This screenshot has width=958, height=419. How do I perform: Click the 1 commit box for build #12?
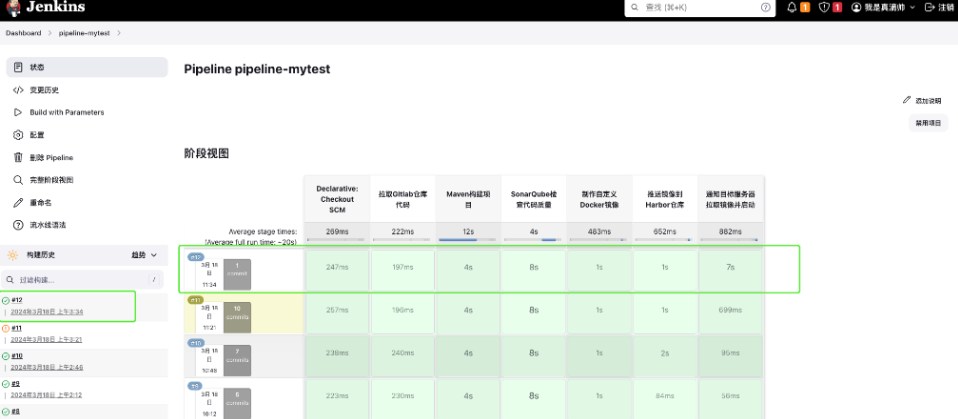[237, 274]
